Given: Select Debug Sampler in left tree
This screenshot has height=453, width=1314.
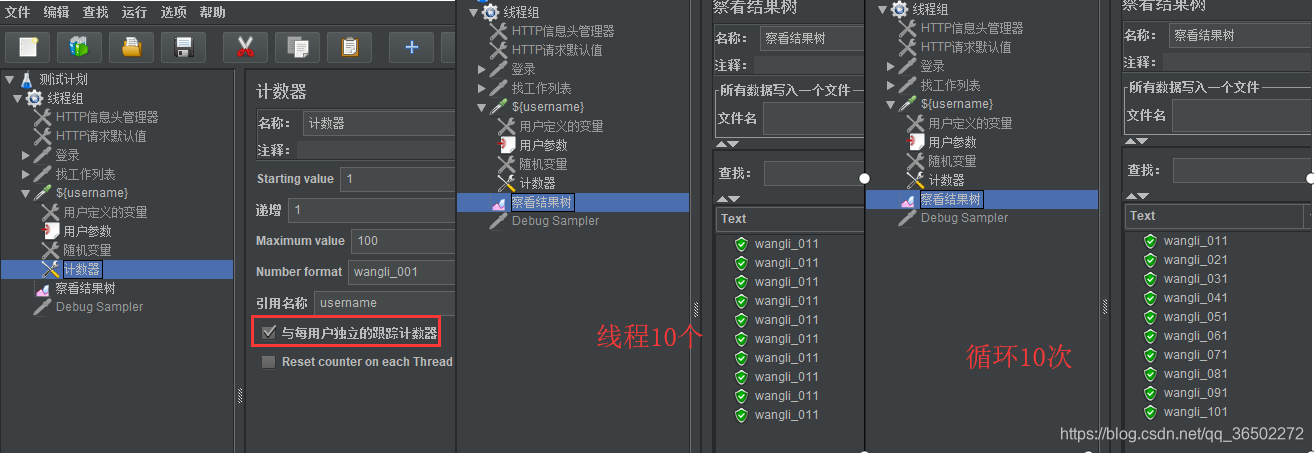Looking at the screenshot, I should tap(99, 307).
